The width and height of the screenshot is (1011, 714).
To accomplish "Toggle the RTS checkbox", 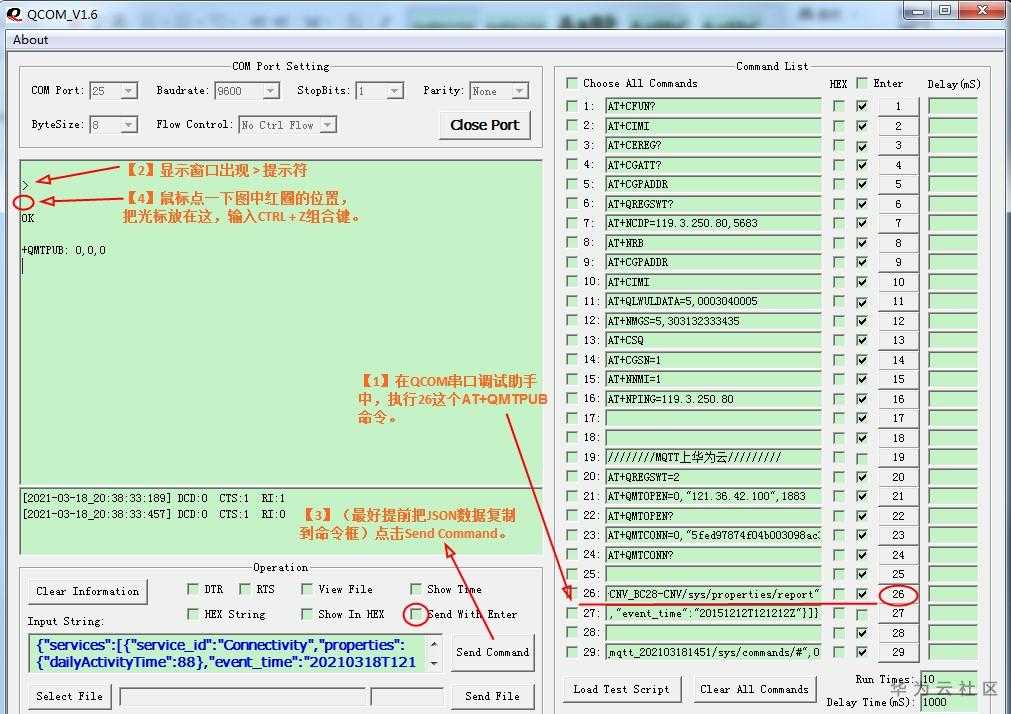I will click(x=244, y=589).
